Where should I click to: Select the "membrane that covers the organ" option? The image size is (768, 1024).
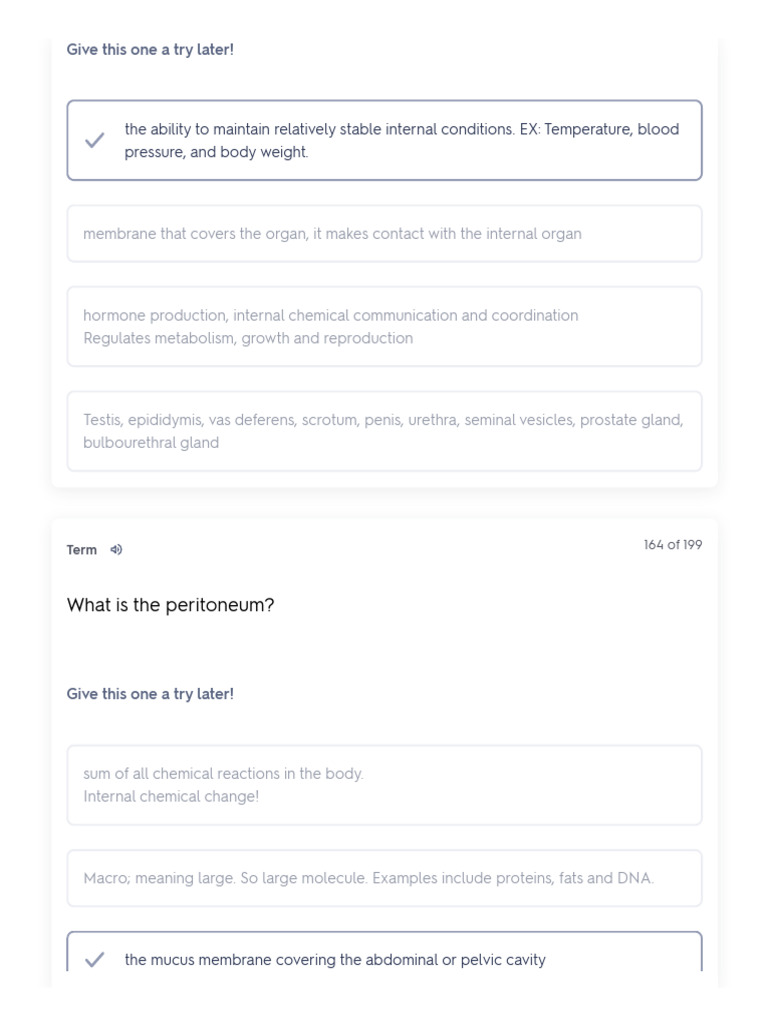(384, 234)
